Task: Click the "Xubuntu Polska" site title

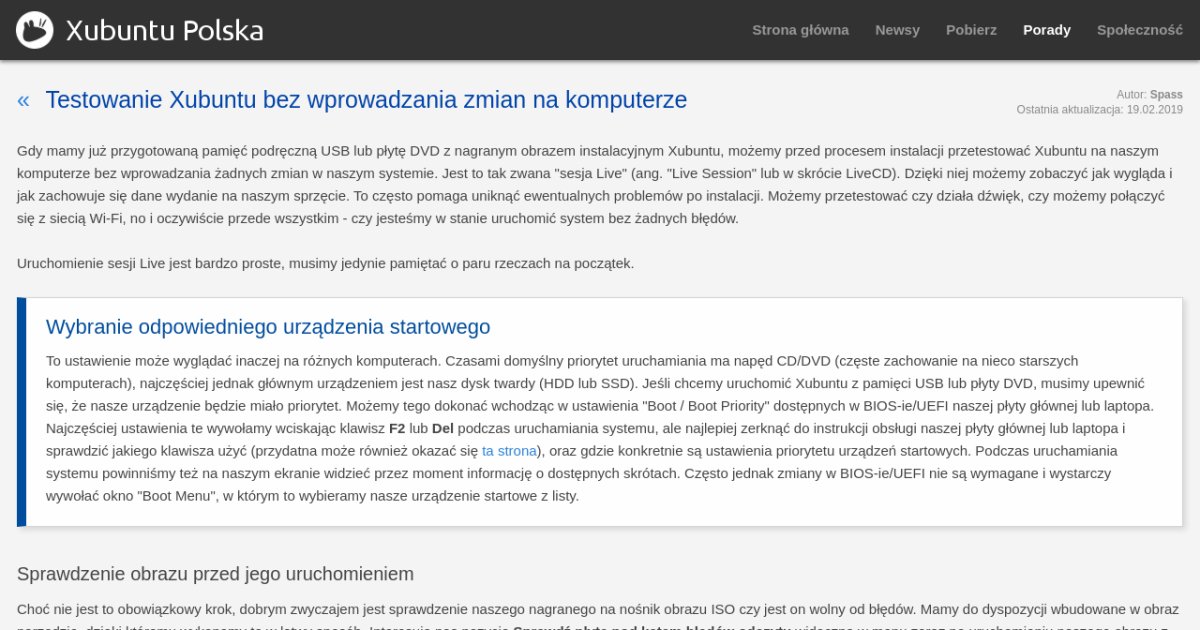Action: pyautogui.click(x=164, y=30)
